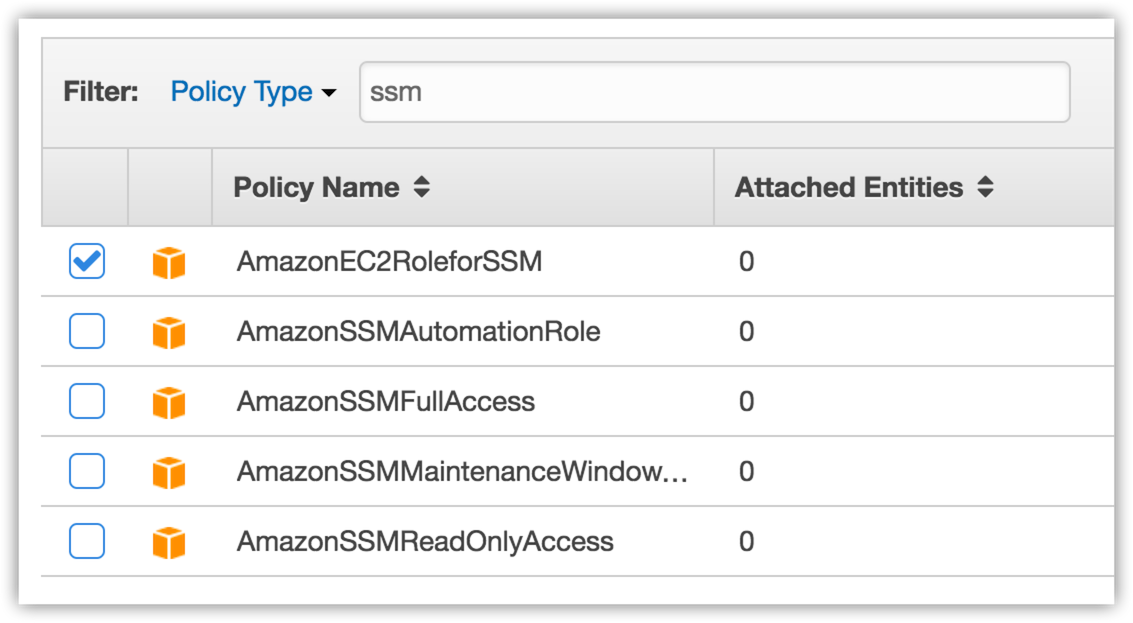Screen dimensions: 1133x623
Task: Click the cube icon beside AmazonSSMMaintenanceWindow policy
Action: (x=169, y=472)
